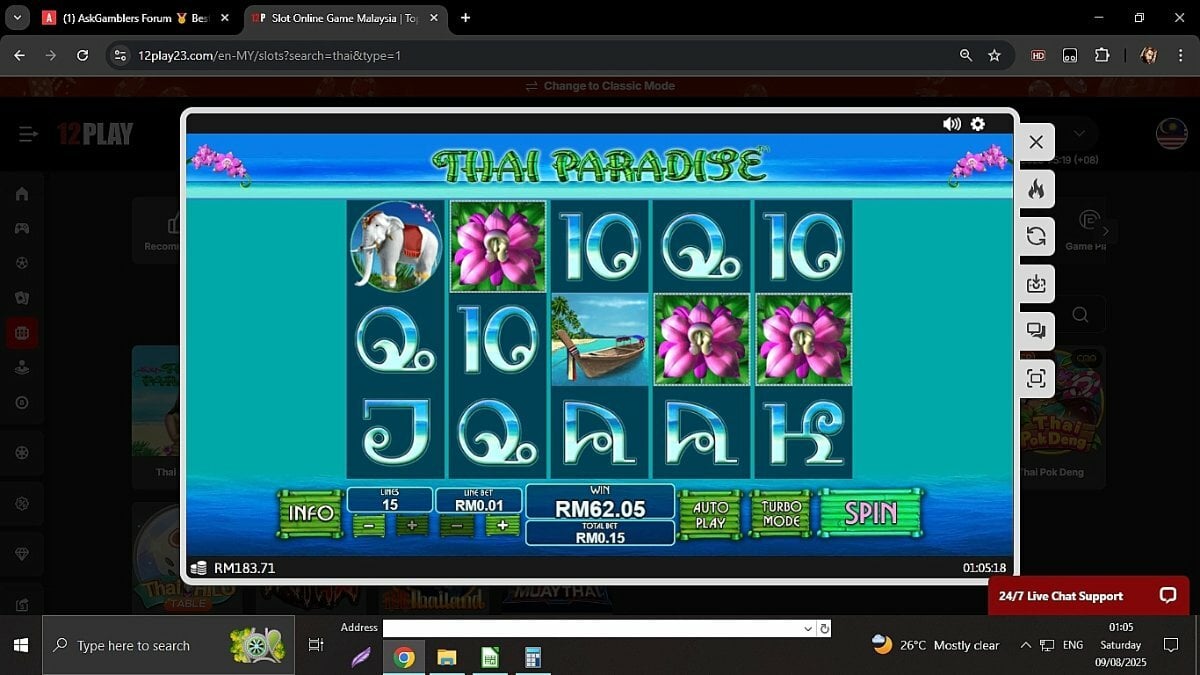Open the diamond VIP sidebar icon
Viewport: 1200px width, 675px height.
tap(22, 554)
